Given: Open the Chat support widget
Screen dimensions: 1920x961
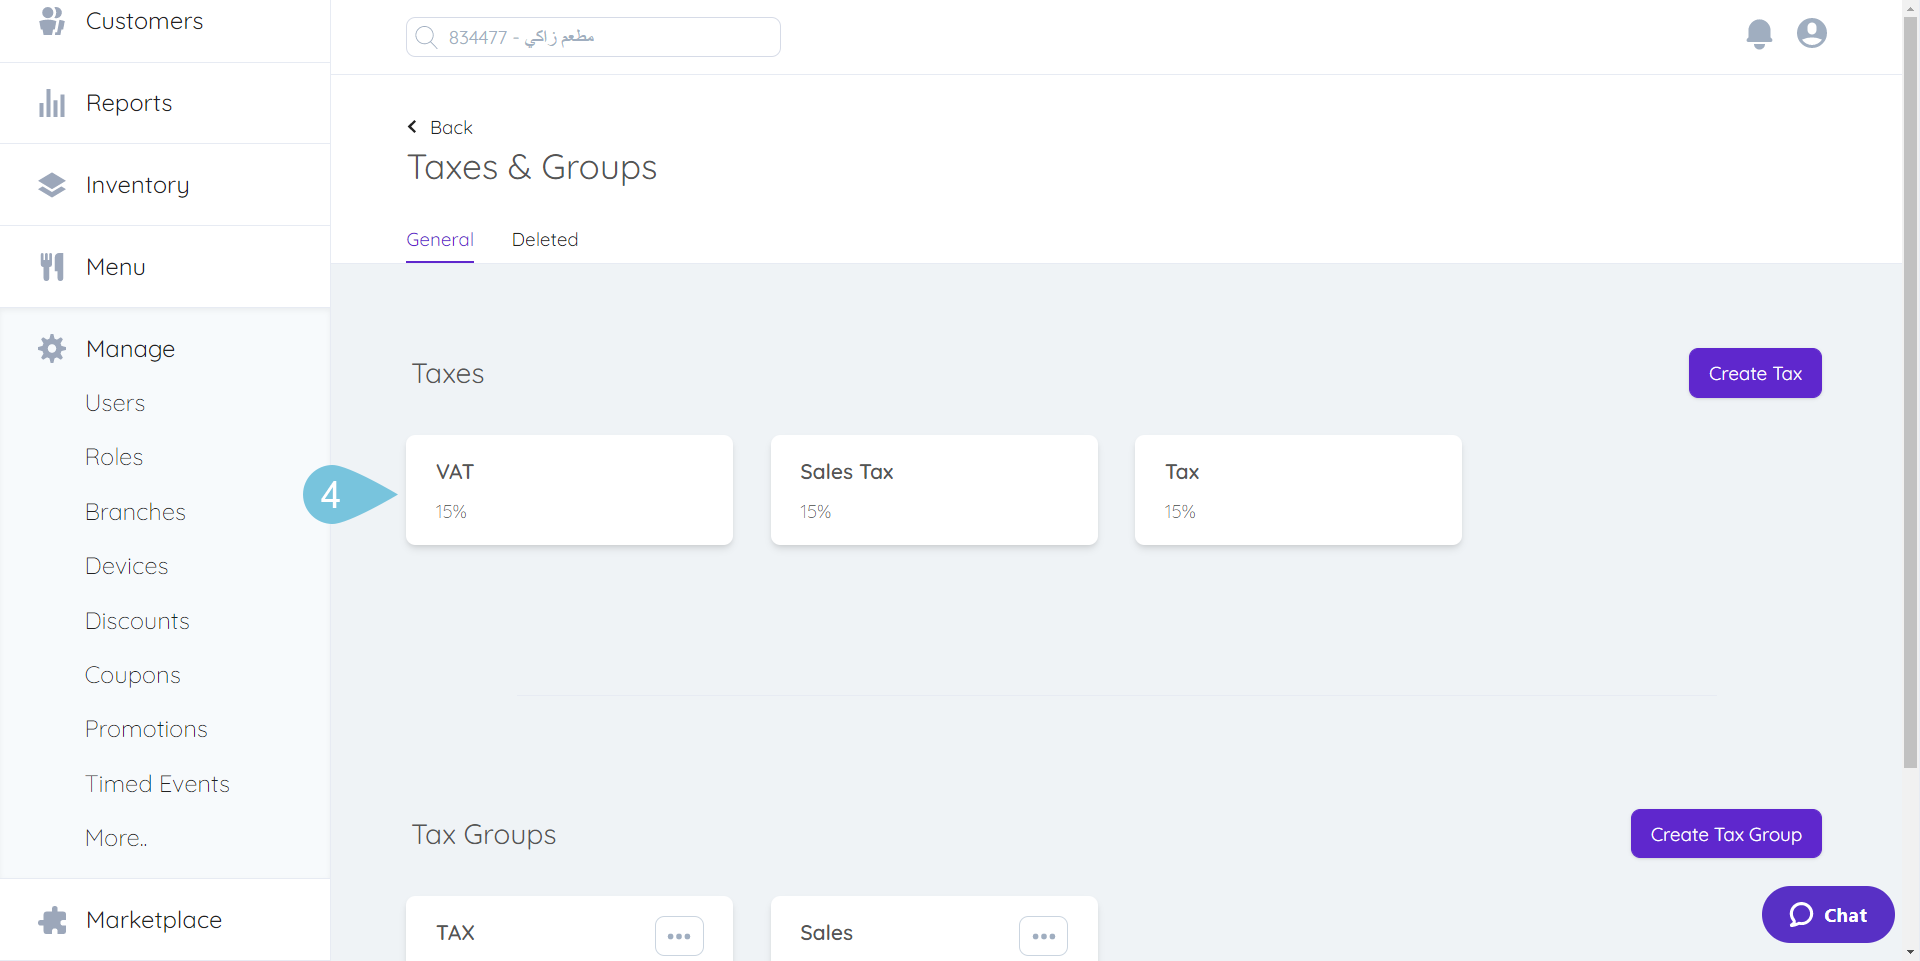Looking at the screenshot, I should click(x=1827, y=915).
